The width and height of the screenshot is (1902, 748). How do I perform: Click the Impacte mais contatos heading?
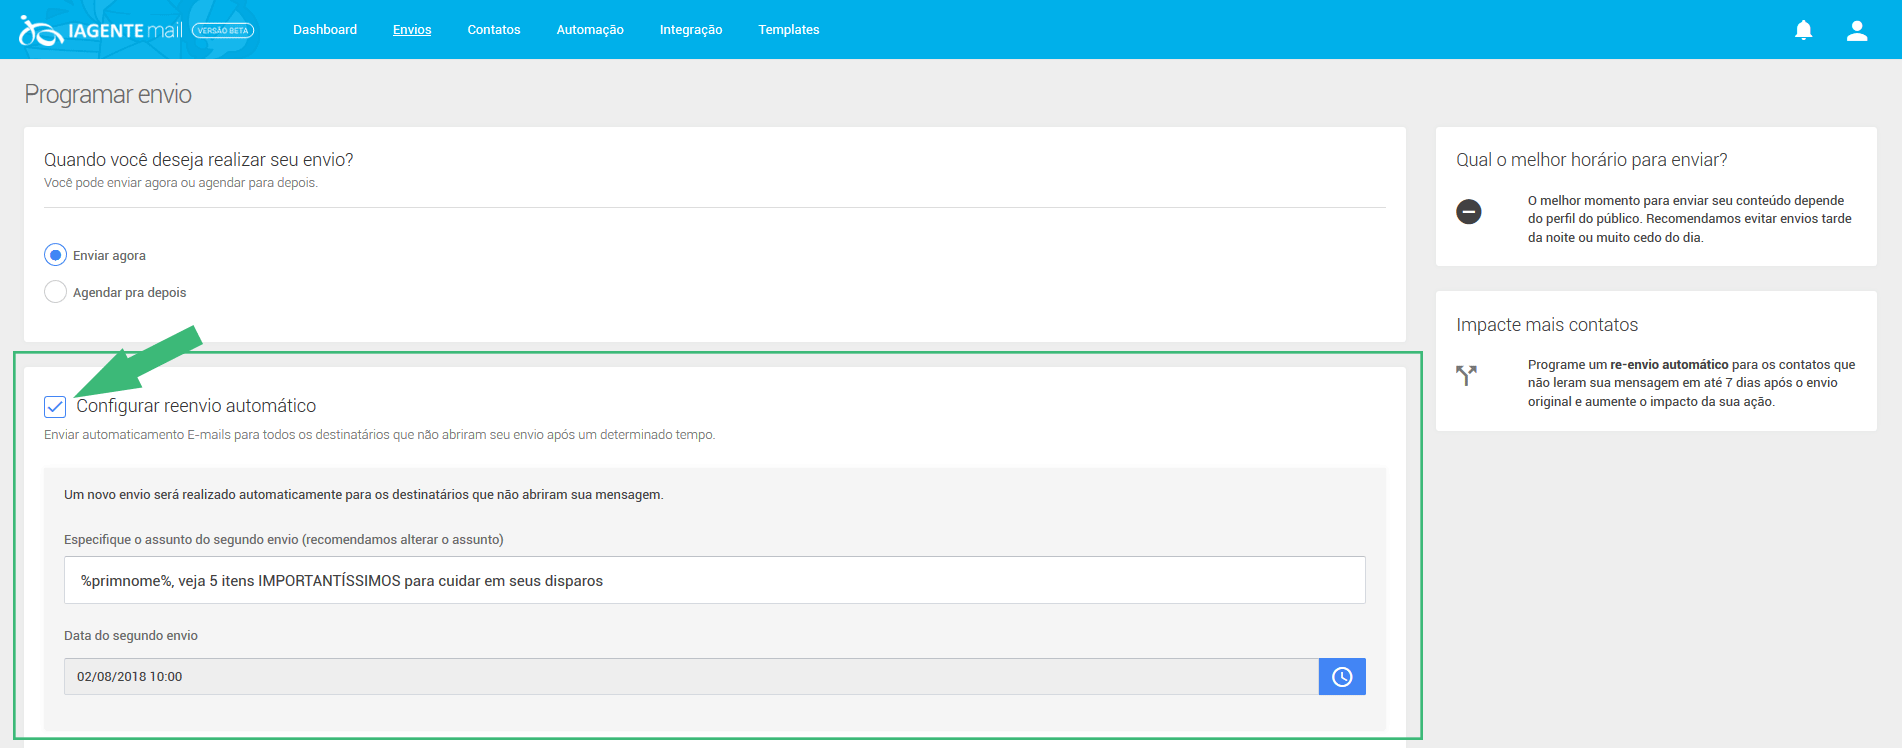1546,325
